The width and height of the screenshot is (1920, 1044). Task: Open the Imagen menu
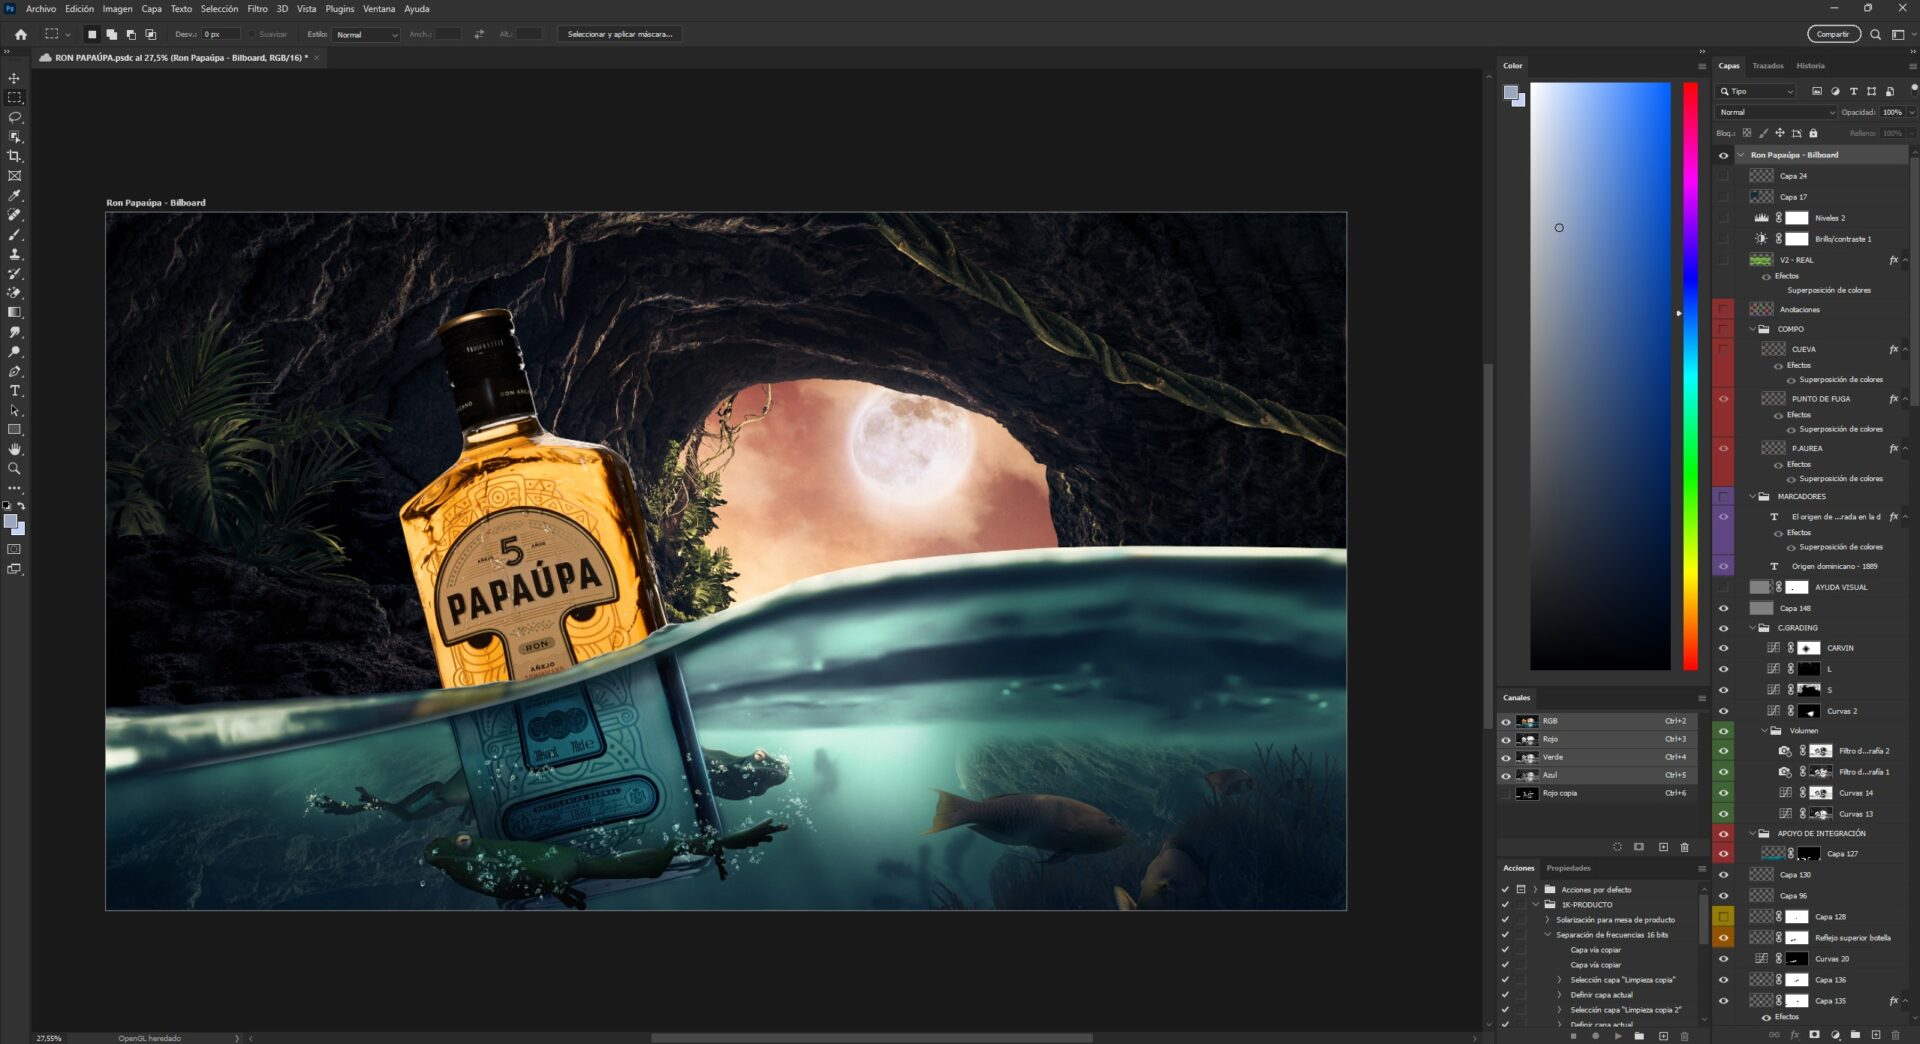(117, 9)
